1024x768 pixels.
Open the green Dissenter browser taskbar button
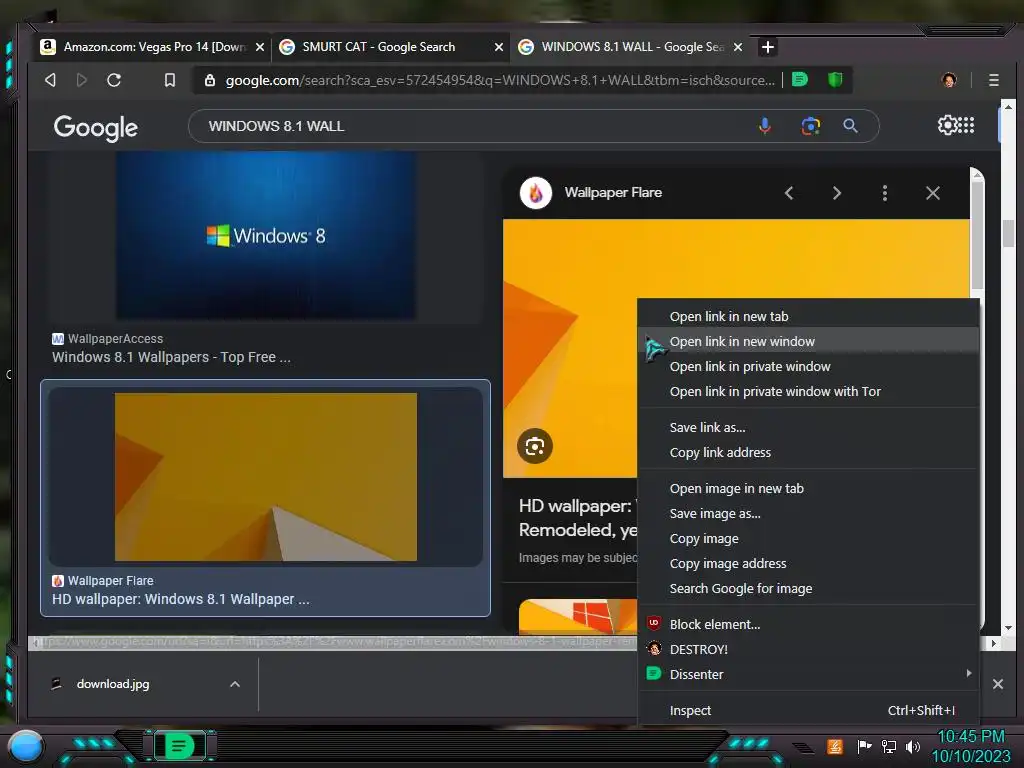(x=179, y=746)
